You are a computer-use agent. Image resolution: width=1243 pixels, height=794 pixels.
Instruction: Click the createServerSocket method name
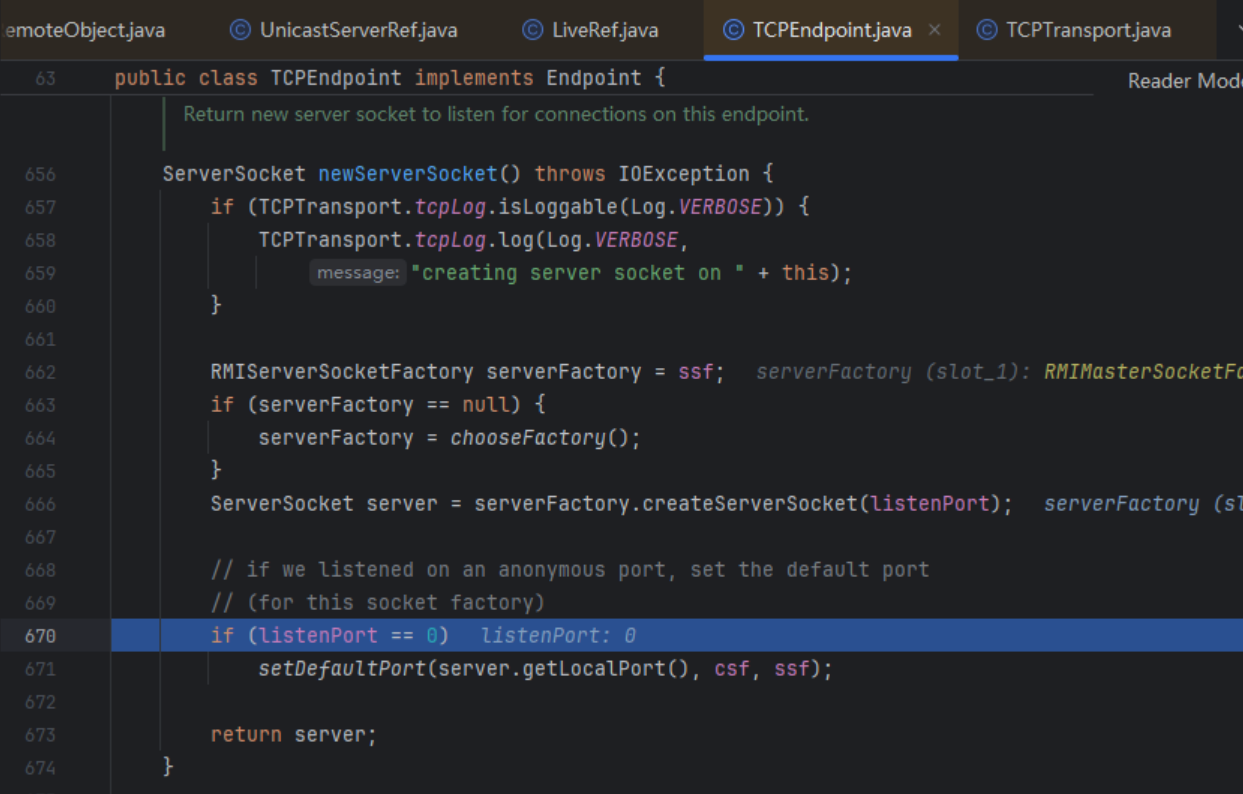(x=750, y=504)
